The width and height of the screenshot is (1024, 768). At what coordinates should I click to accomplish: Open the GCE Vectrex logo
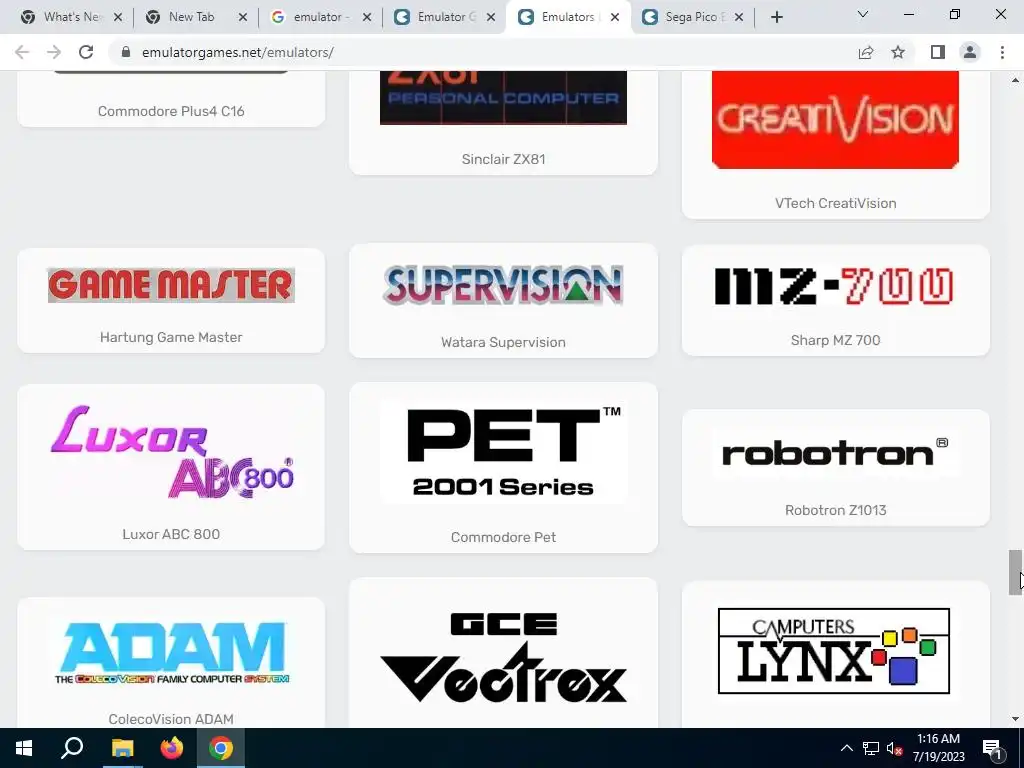click(x=503, y=657)
